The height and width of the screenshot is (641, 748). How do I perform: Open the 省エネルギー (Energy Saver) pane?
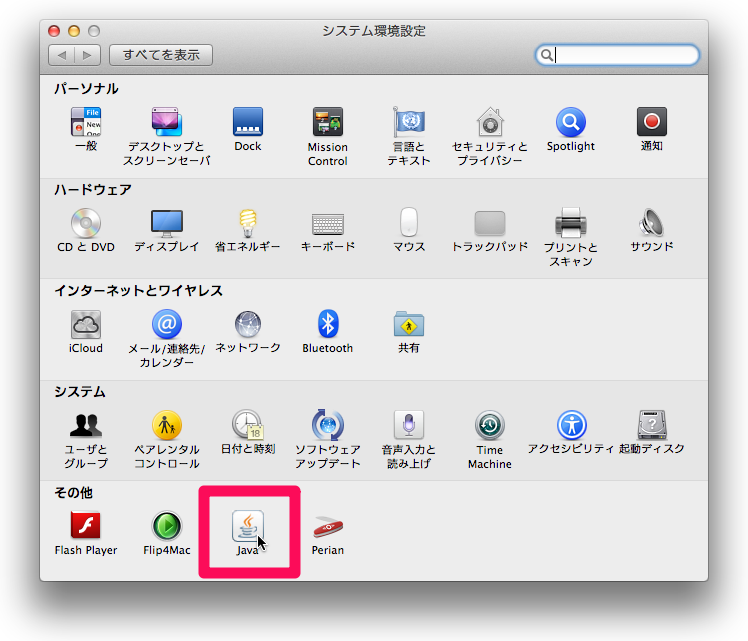click(x=248, y=223)
